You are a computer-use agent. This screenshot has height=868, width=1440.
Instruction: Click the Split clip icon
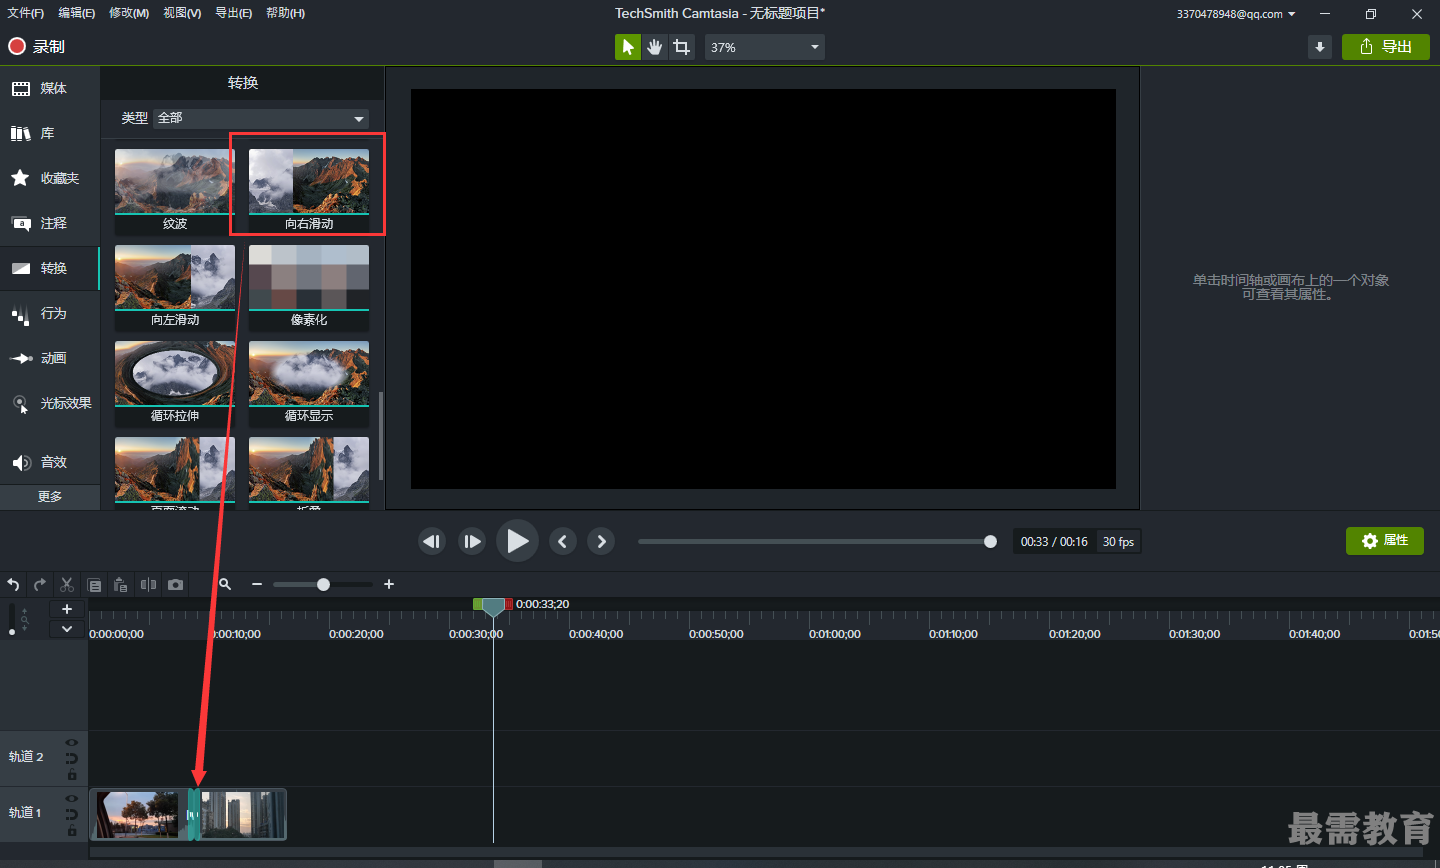click(x=148, y=585)
